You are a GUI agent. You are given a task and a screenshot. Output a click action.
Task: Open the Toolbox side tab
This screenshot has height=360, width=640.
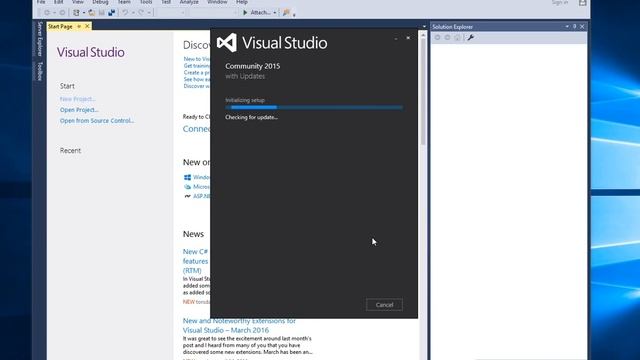point(40,71)
